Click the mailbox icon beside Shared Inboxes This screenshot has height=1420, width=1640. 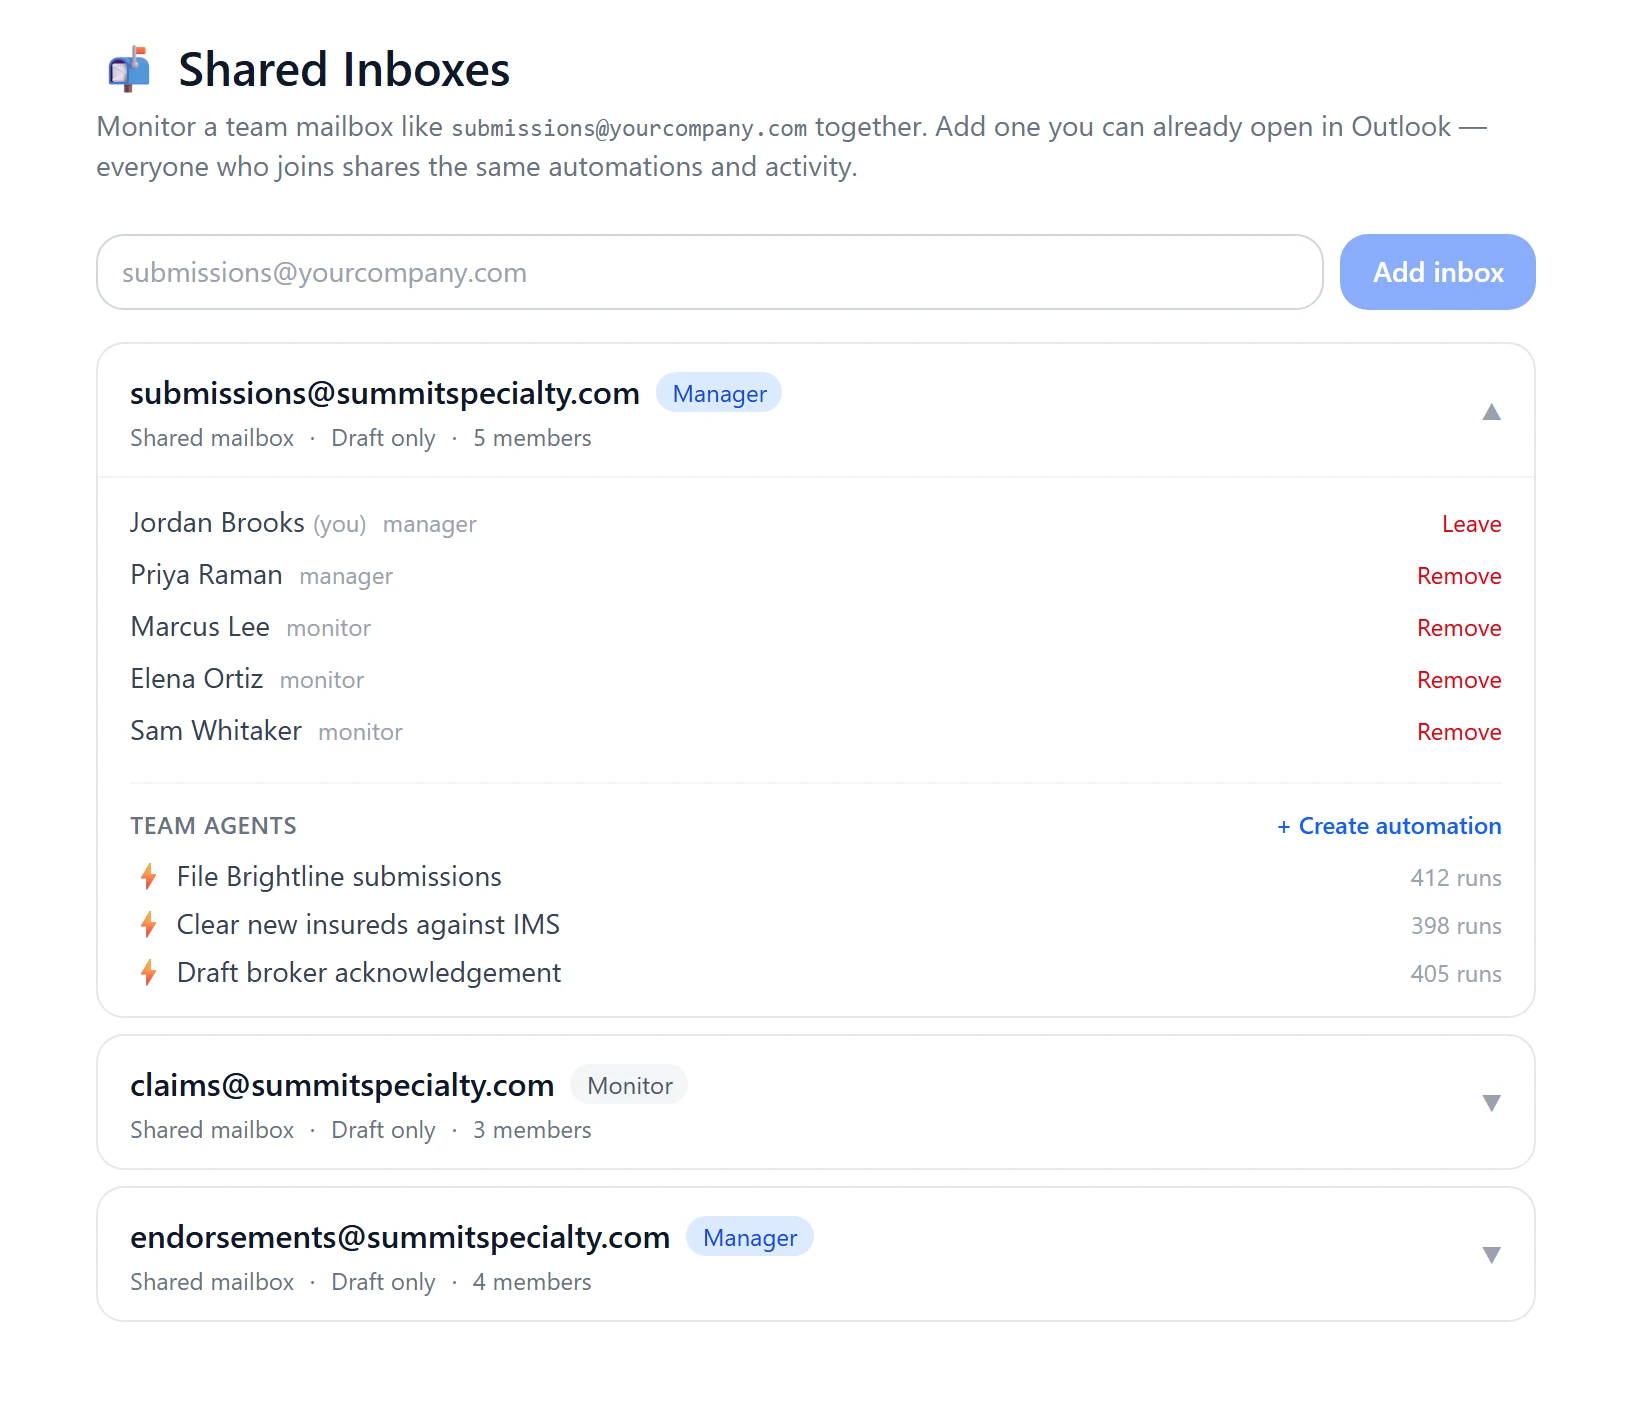click(129, 70)
